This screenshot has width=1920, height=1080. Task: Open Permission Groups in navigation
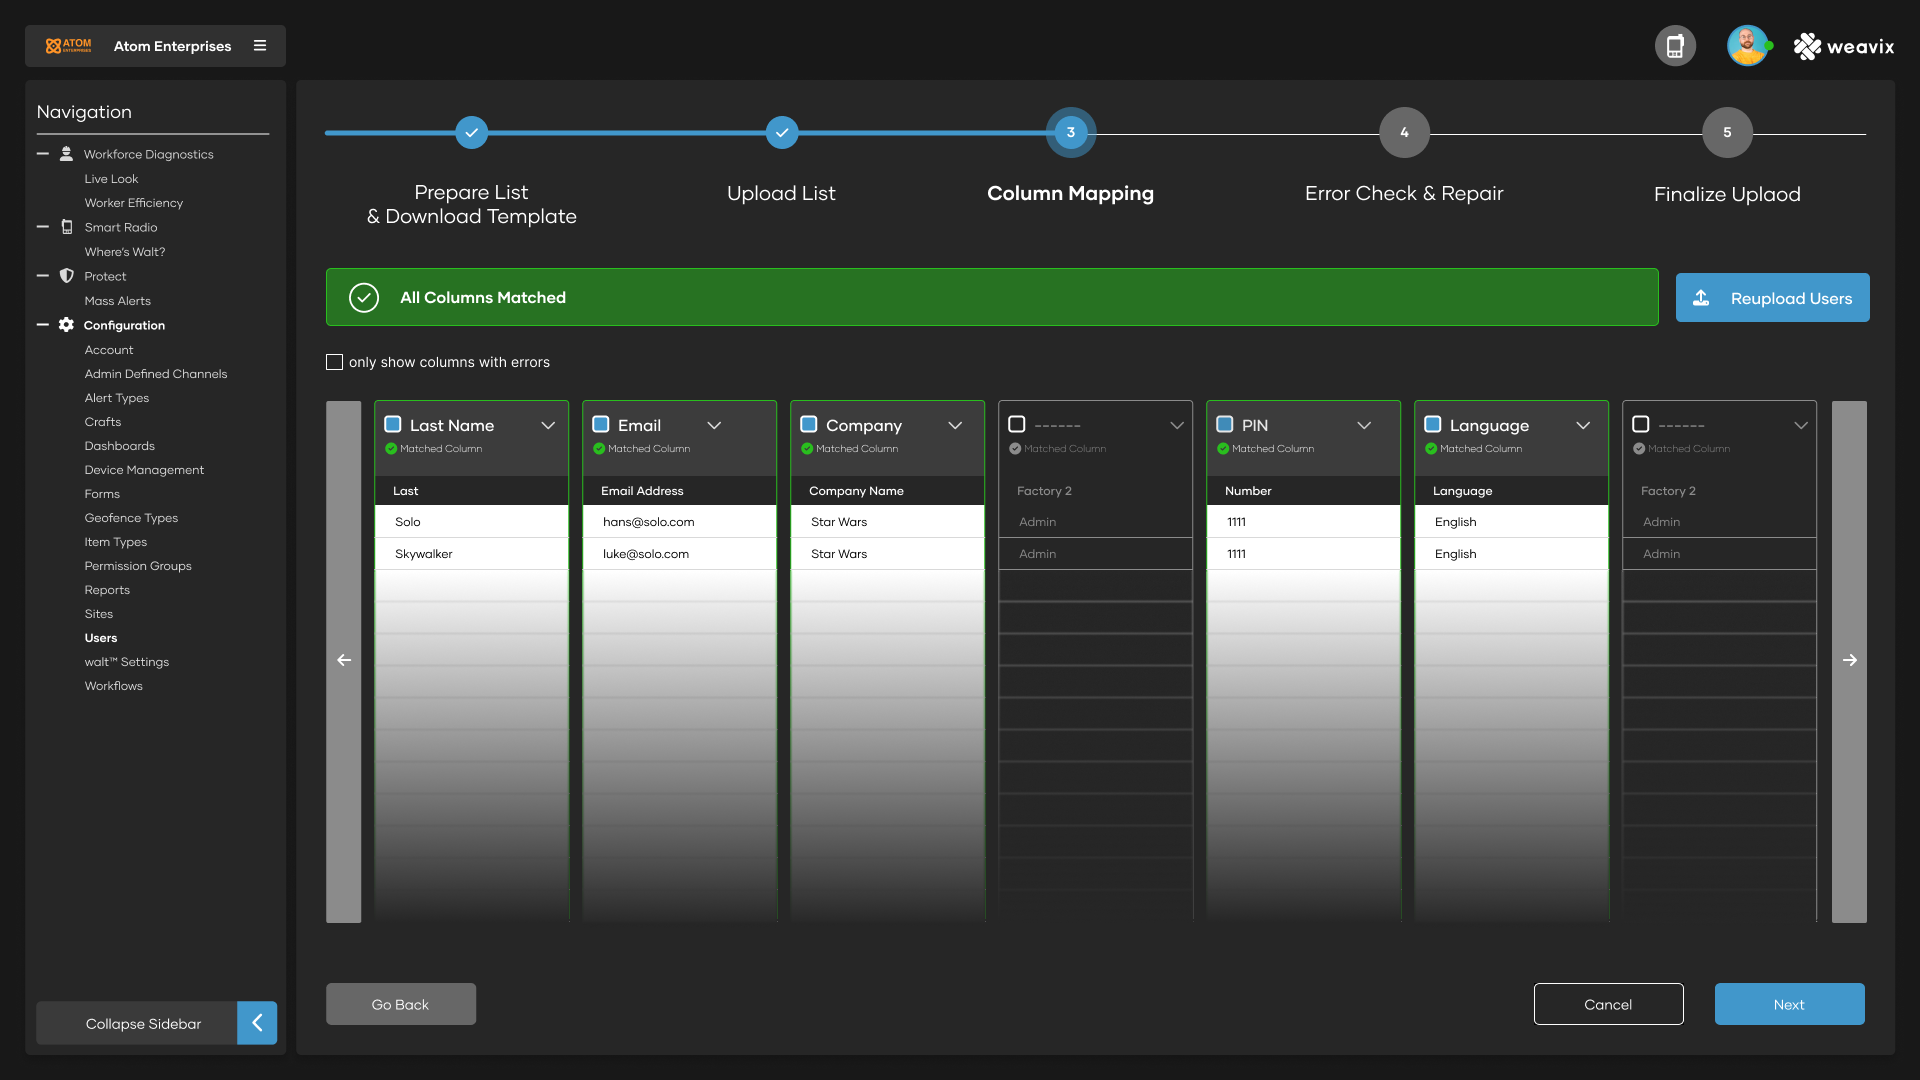coord(138,566)
